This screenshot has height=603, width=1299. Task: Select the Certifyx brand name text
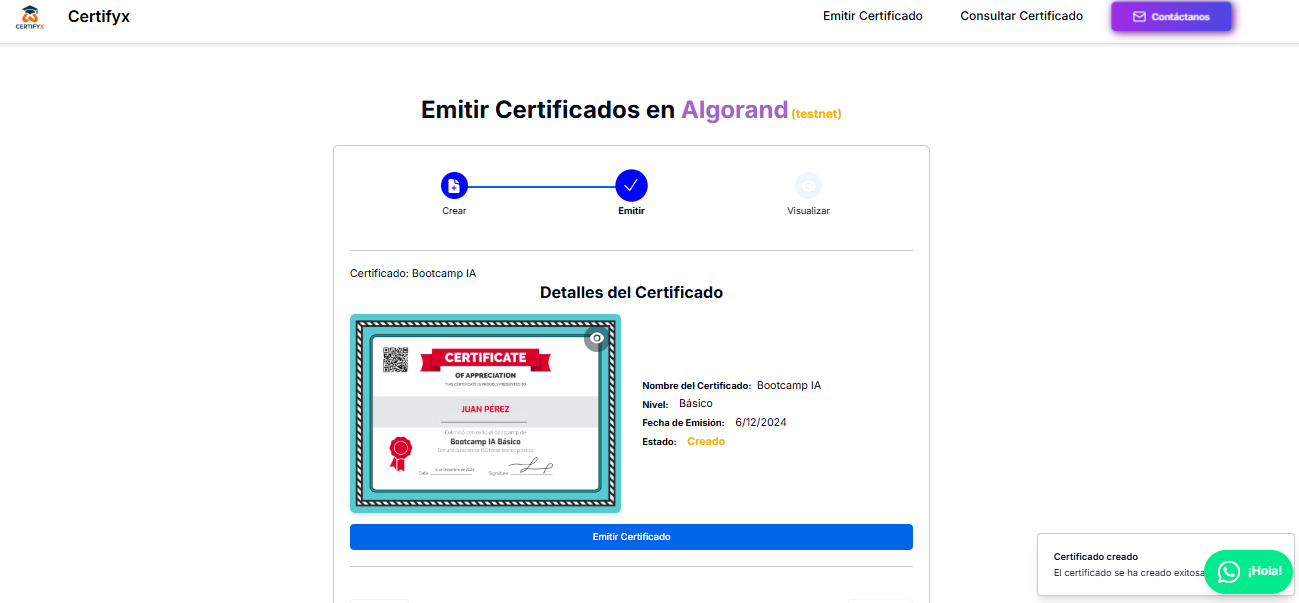98,16
